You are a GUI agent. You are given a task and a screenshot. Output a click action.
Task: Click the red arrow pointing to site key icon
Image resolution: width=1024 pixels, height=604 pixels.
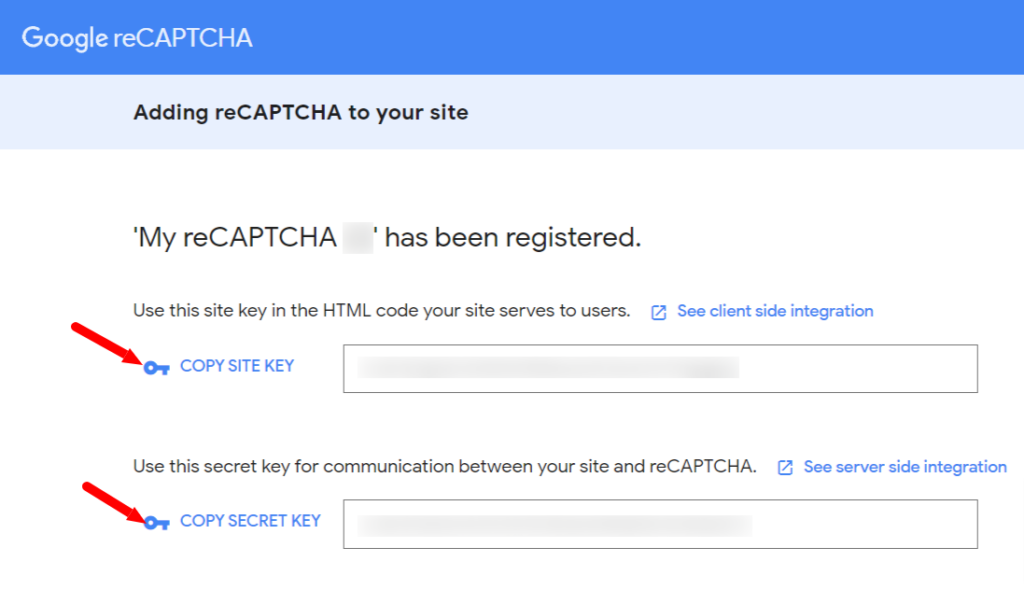(x=106, y=343)
